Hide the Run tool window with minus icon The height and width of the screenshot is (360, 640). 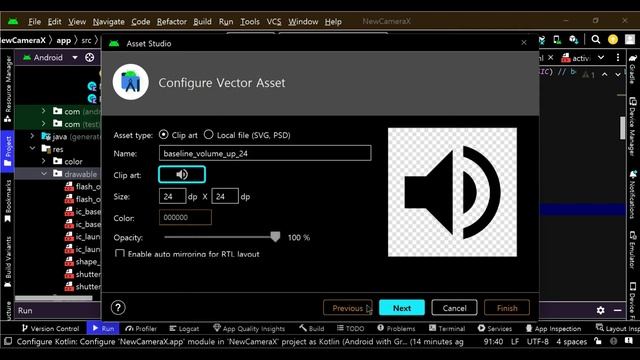click(x=618, y=310)
